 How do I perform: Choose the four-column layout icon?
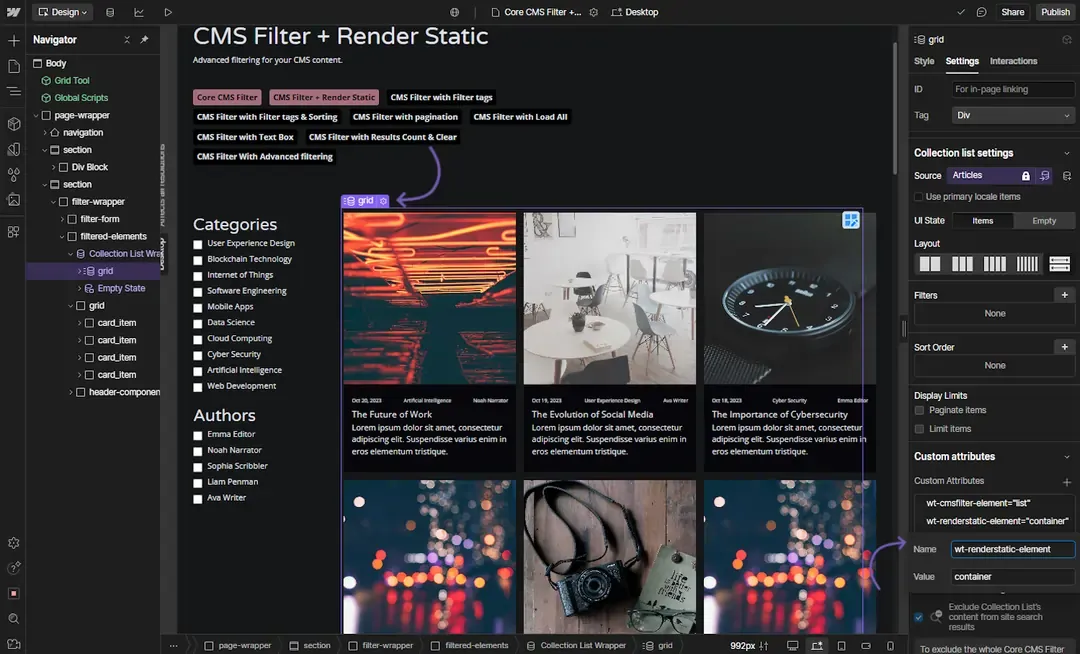coord(995,264)
